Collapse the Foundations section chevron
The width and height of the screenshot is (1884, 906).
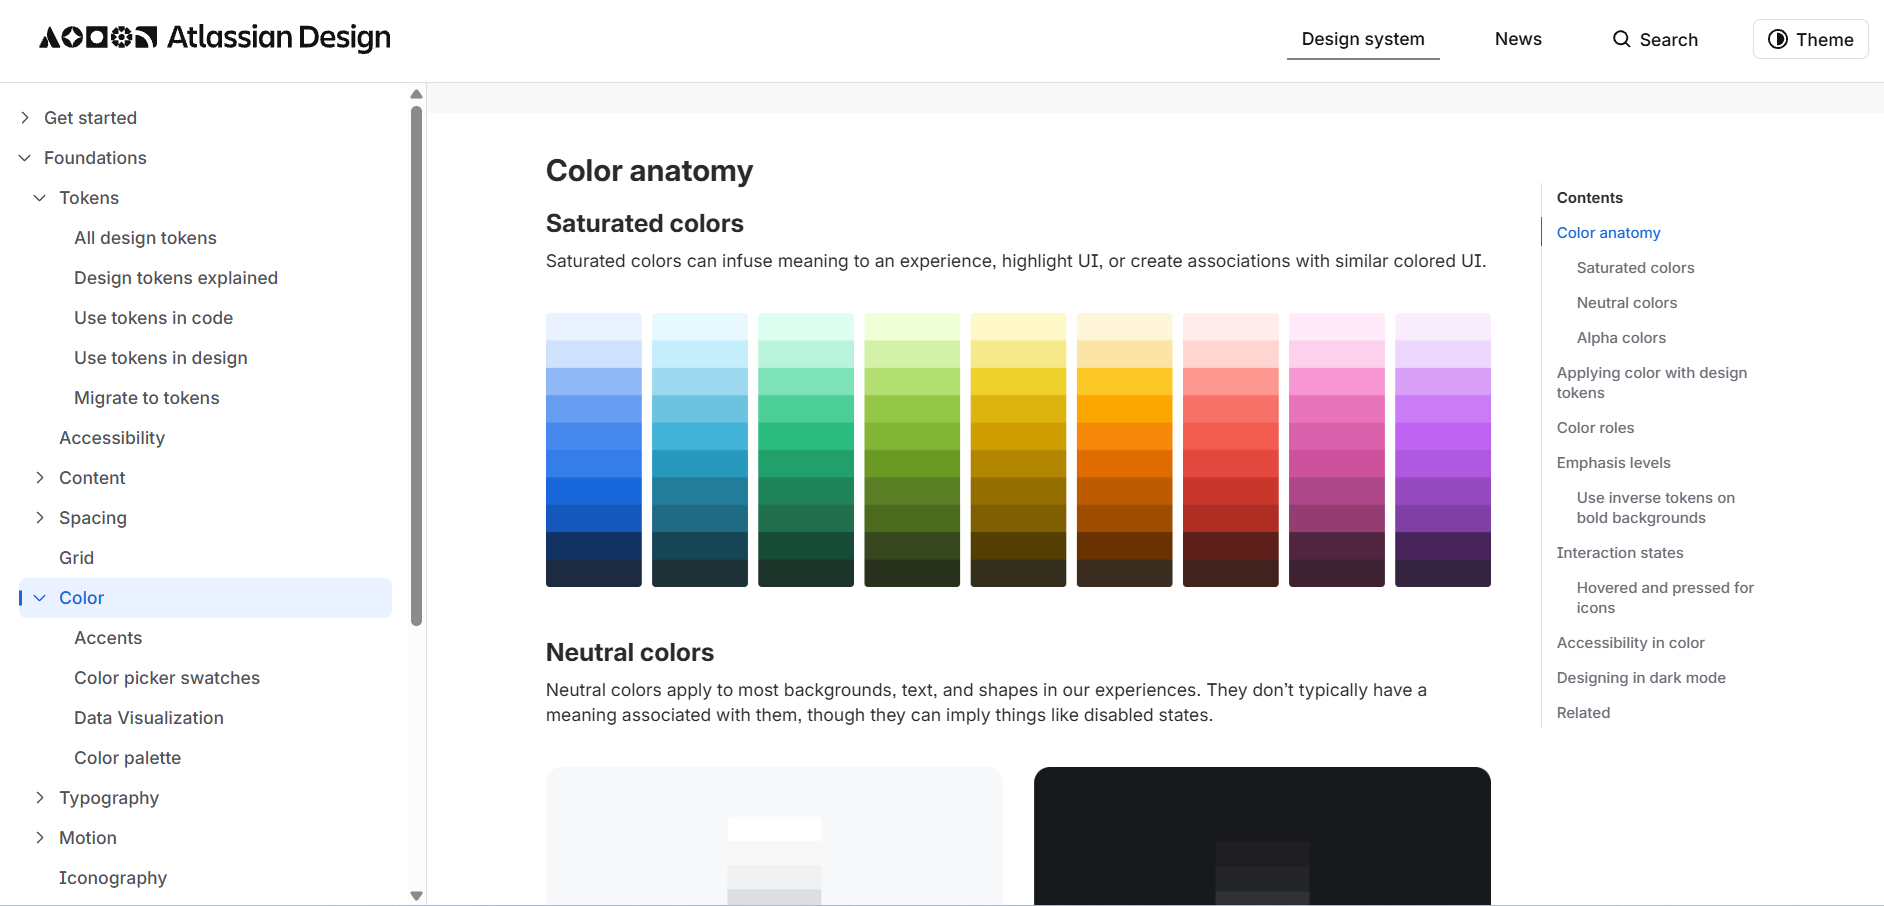pos(25,158)
